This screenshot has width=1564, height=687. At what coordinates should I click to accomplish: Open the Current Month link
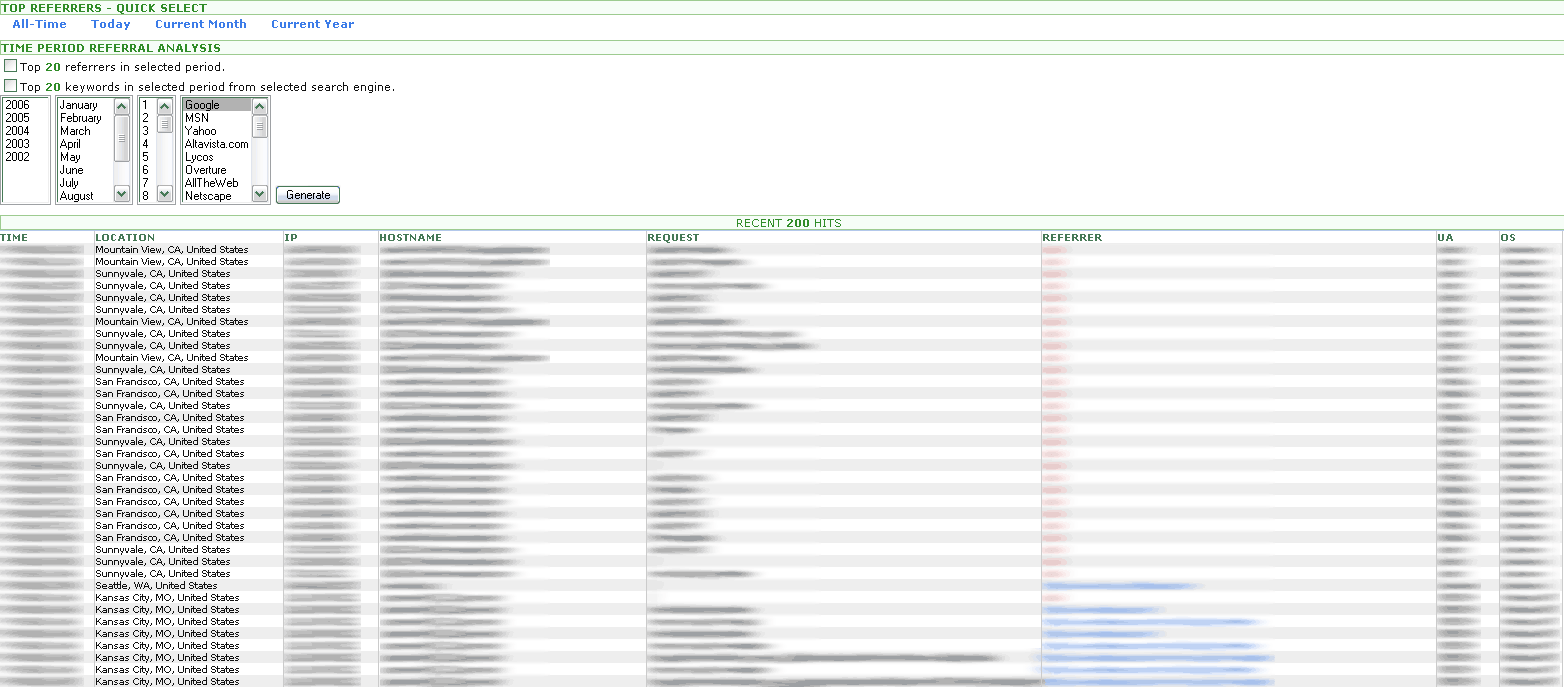click(200, 24)
